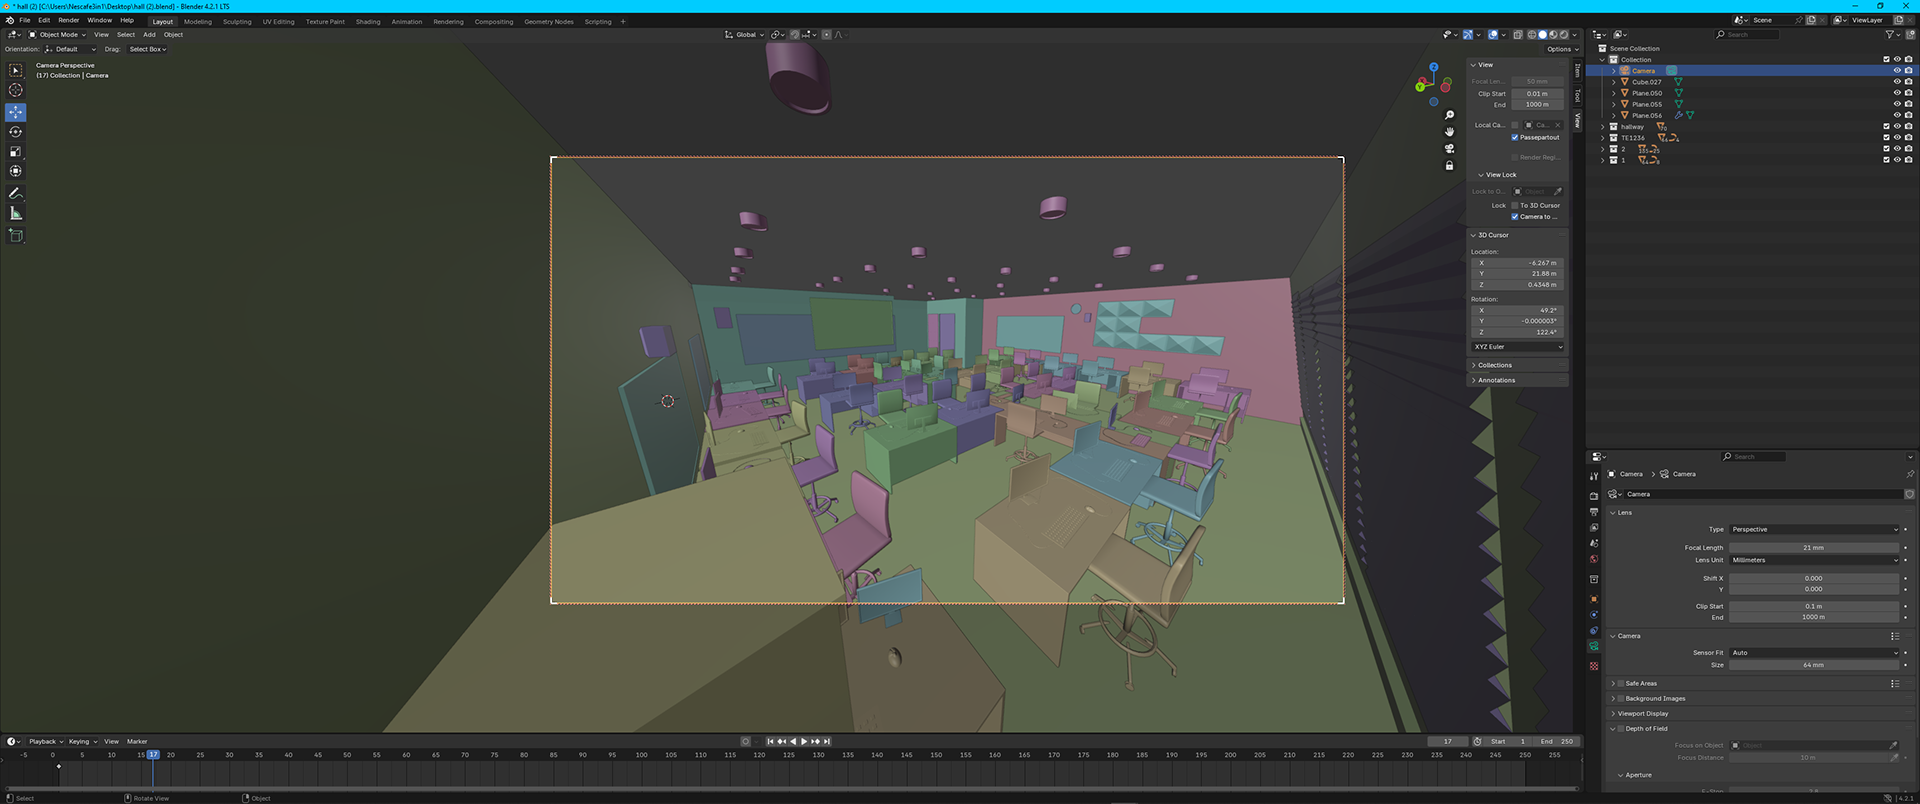Open the Output properties tab icon
Viewport: 1920px width, 804px height.
click(x=1594, y=512)
